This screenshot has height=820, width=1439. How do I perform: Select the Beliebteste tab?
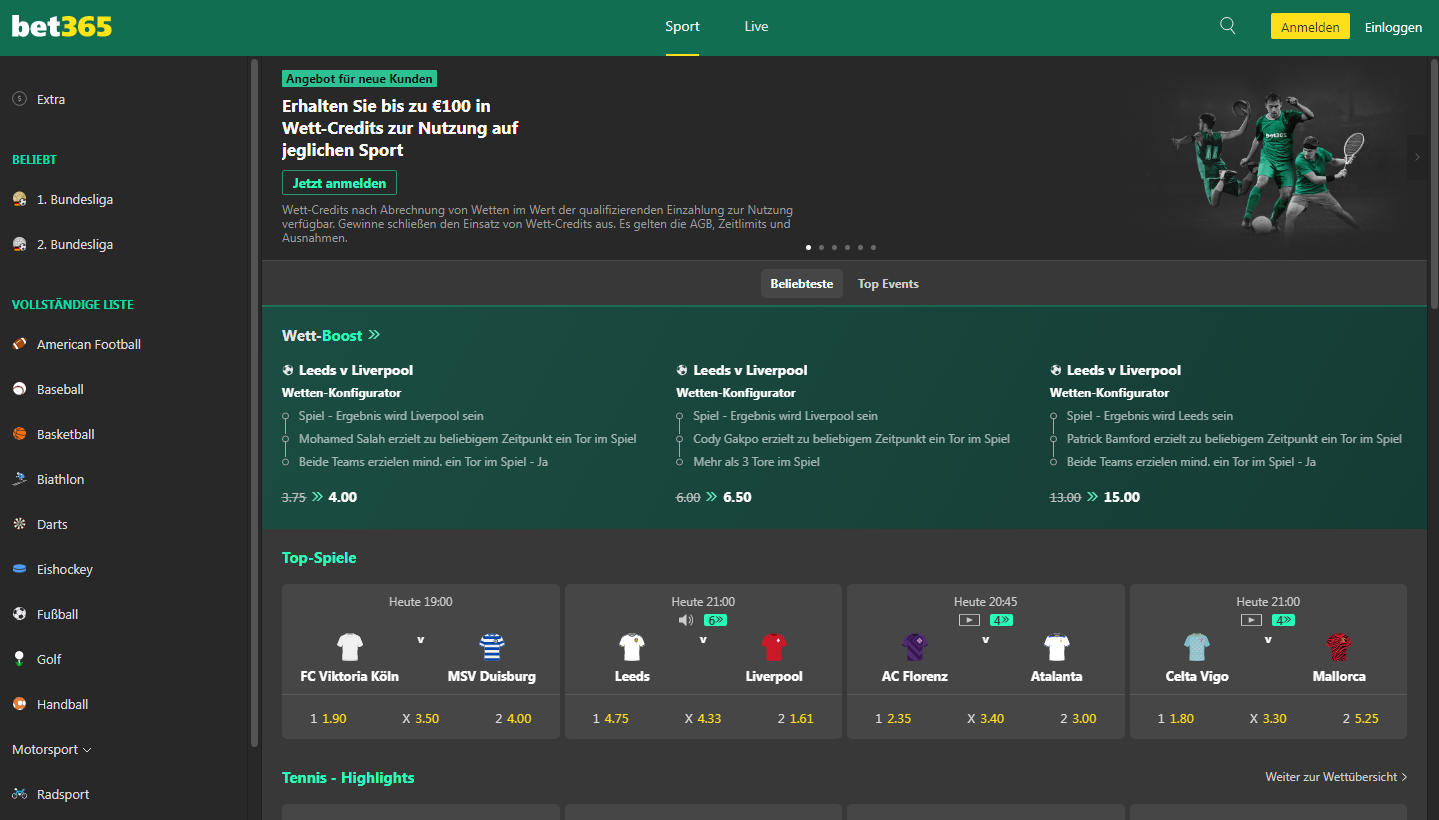pyautogui.click(x=801, y=284)
